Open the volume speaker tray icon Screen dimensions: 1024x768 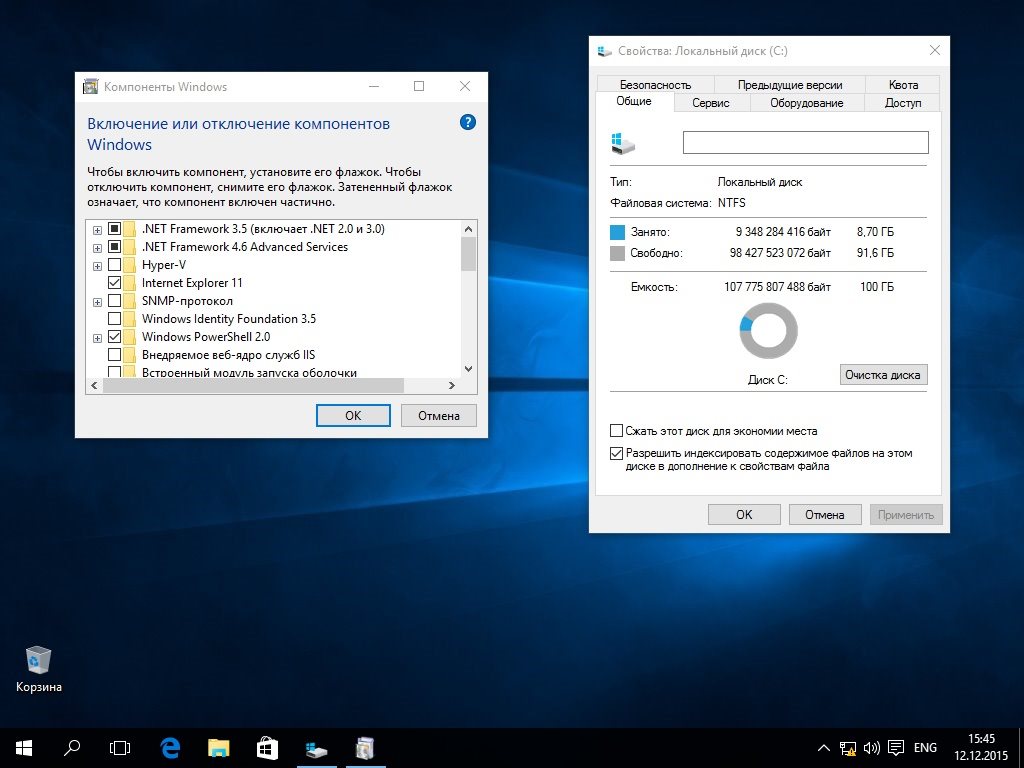pos(871,748)
